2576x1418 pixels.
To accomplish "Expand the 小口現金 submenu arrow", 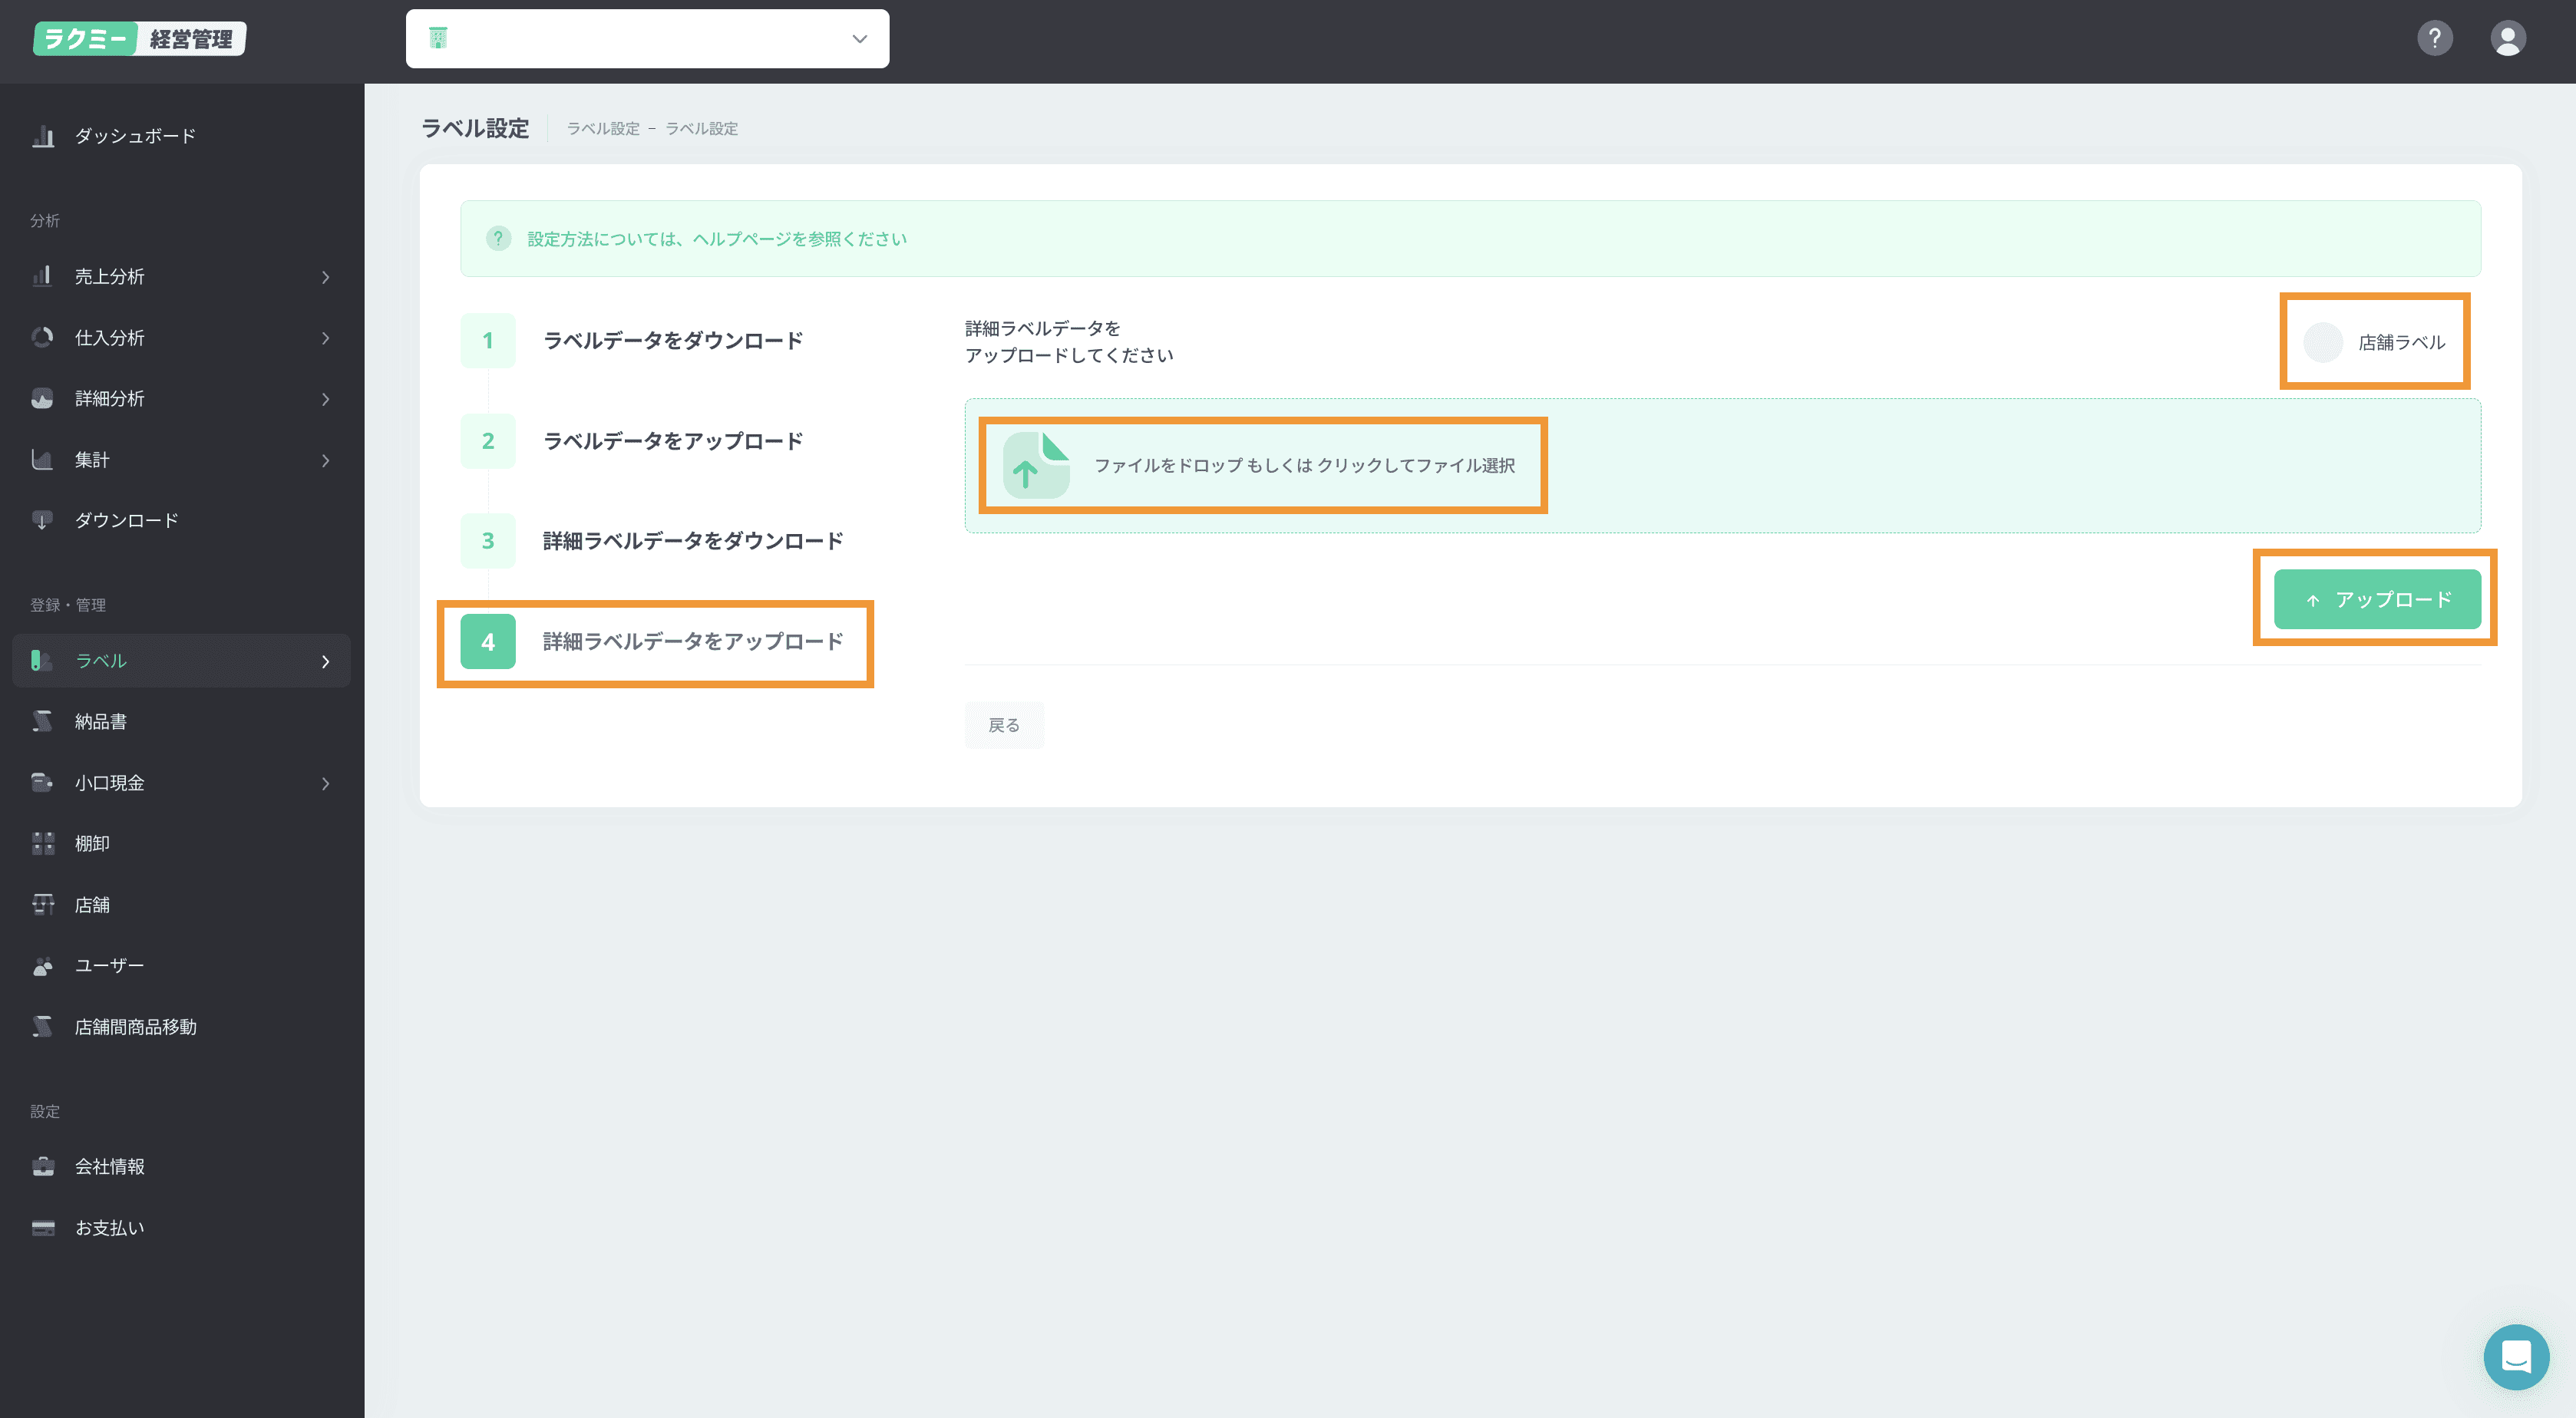I will point(325,783).
